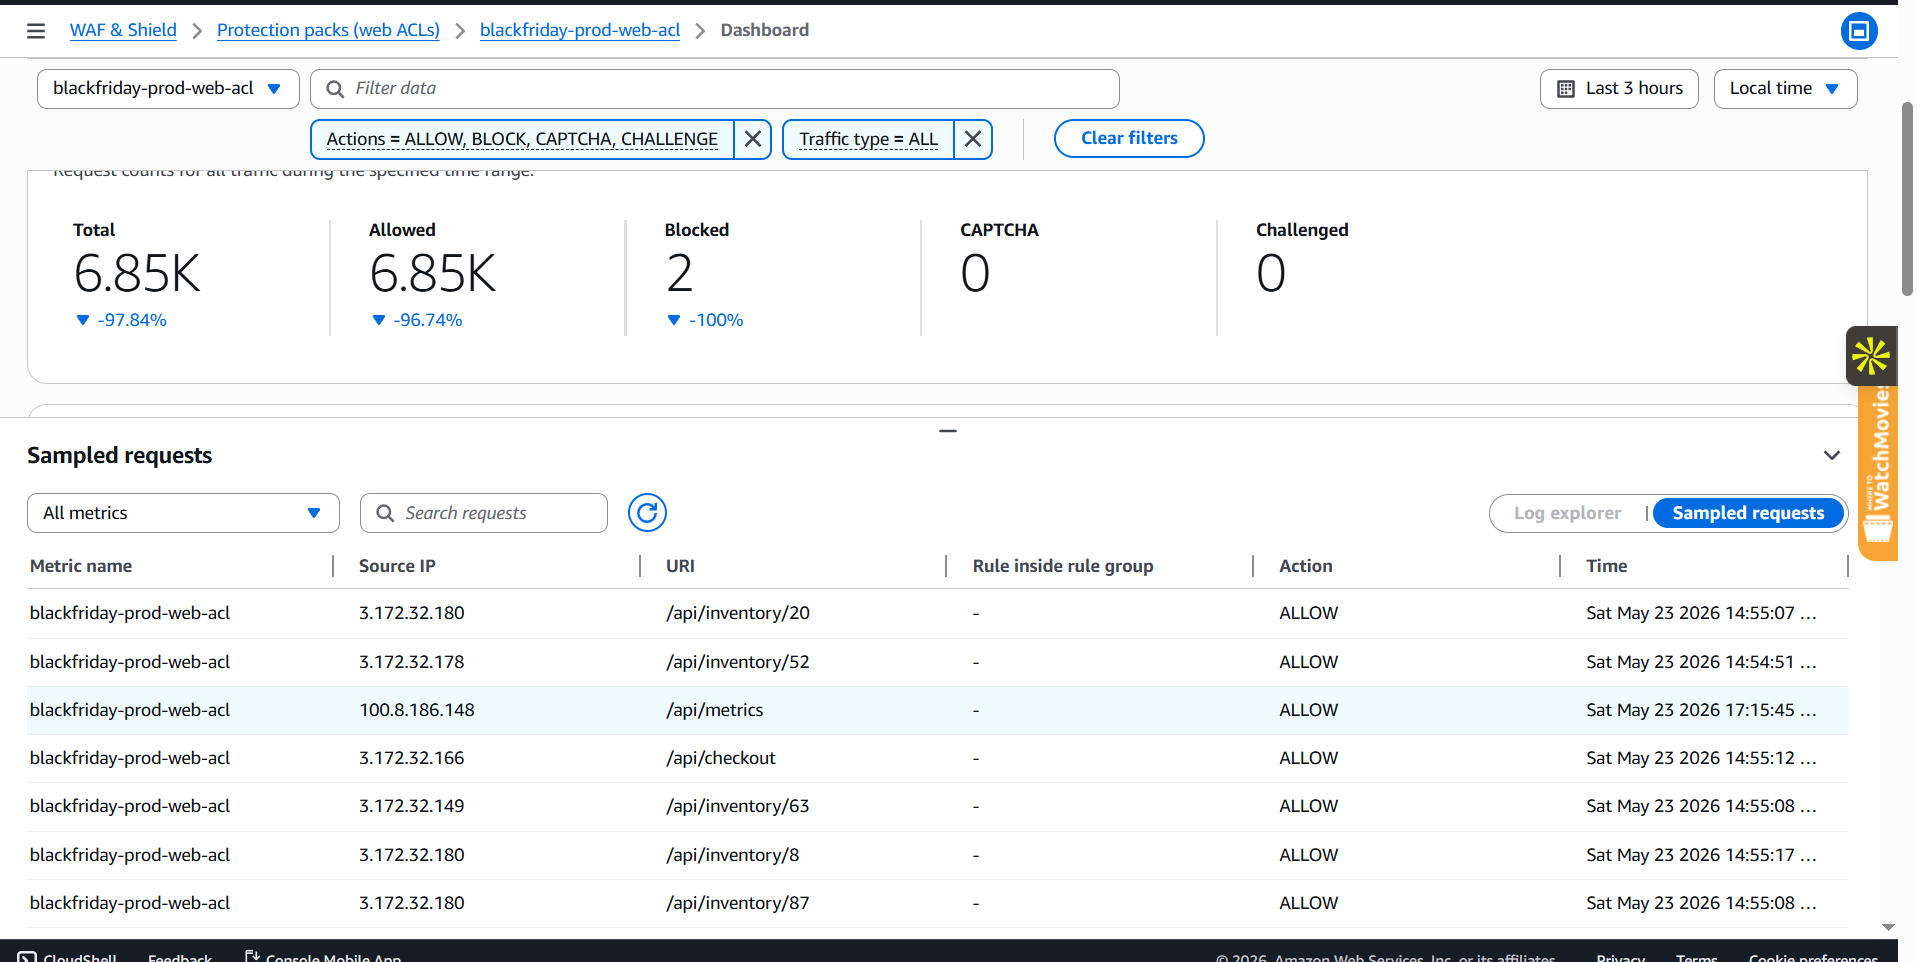Viewport: 1917px width, 962px height.
Task: Select row with Source IP 100.8.186.148
Action: (x=937, y=710)
